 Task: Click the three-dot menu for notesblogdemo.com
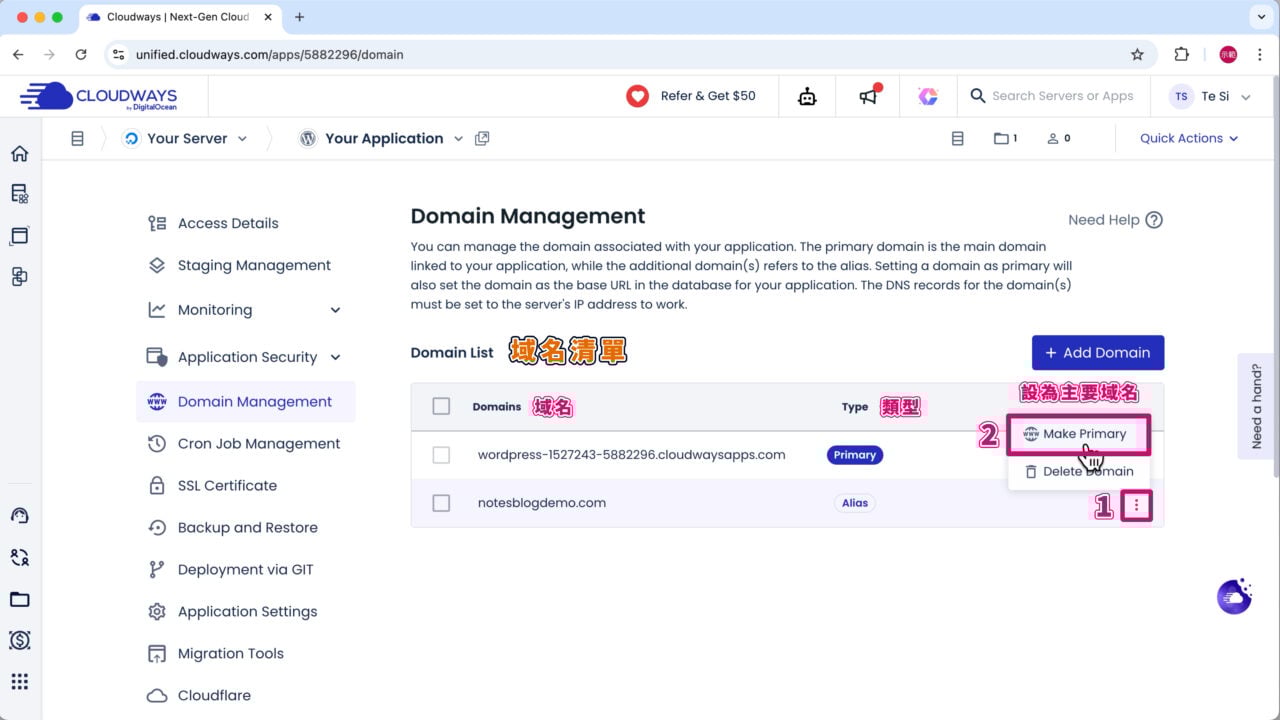pyautogui.click(x=1136, y=506)
